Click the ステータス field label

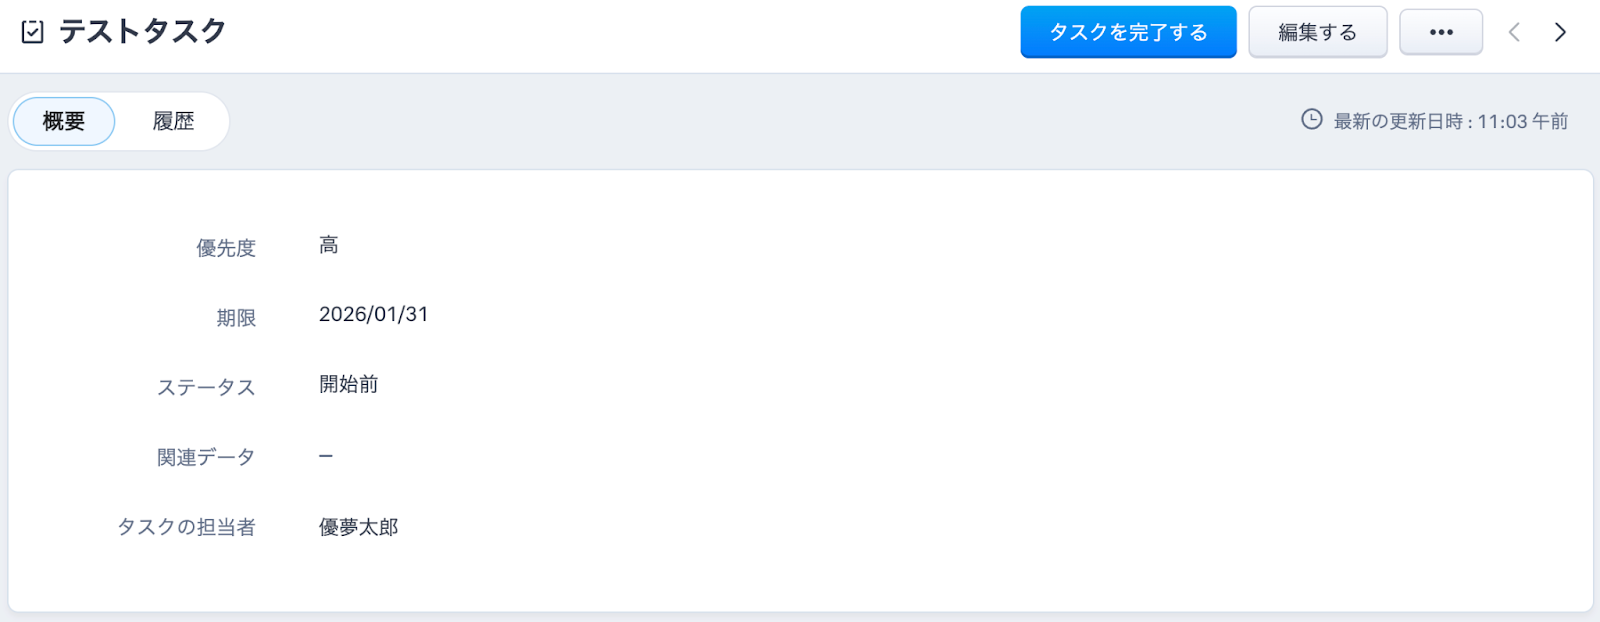pos(206,388)
